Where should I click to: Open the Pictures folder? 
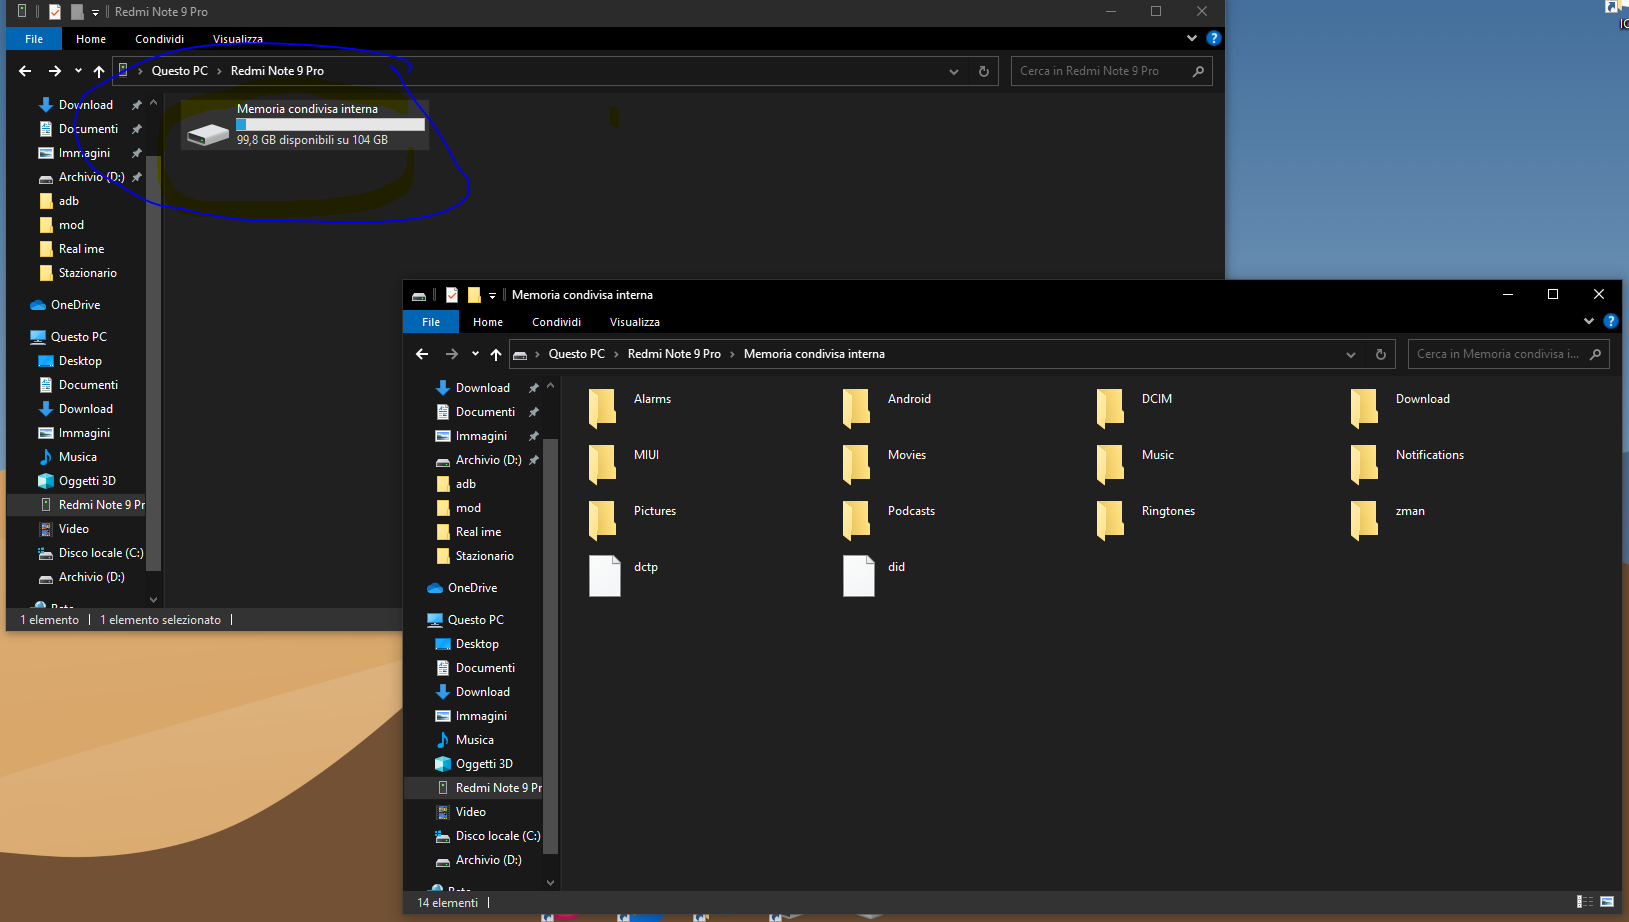pyautogui.click(x=632, y=519)
